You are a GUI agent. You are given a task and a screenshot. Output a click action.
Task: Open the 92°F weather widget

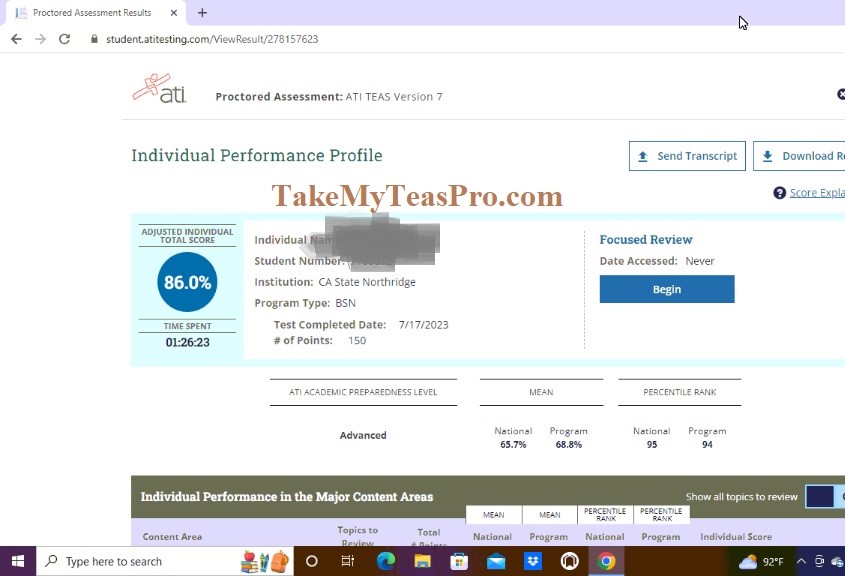tap(761, 561)
